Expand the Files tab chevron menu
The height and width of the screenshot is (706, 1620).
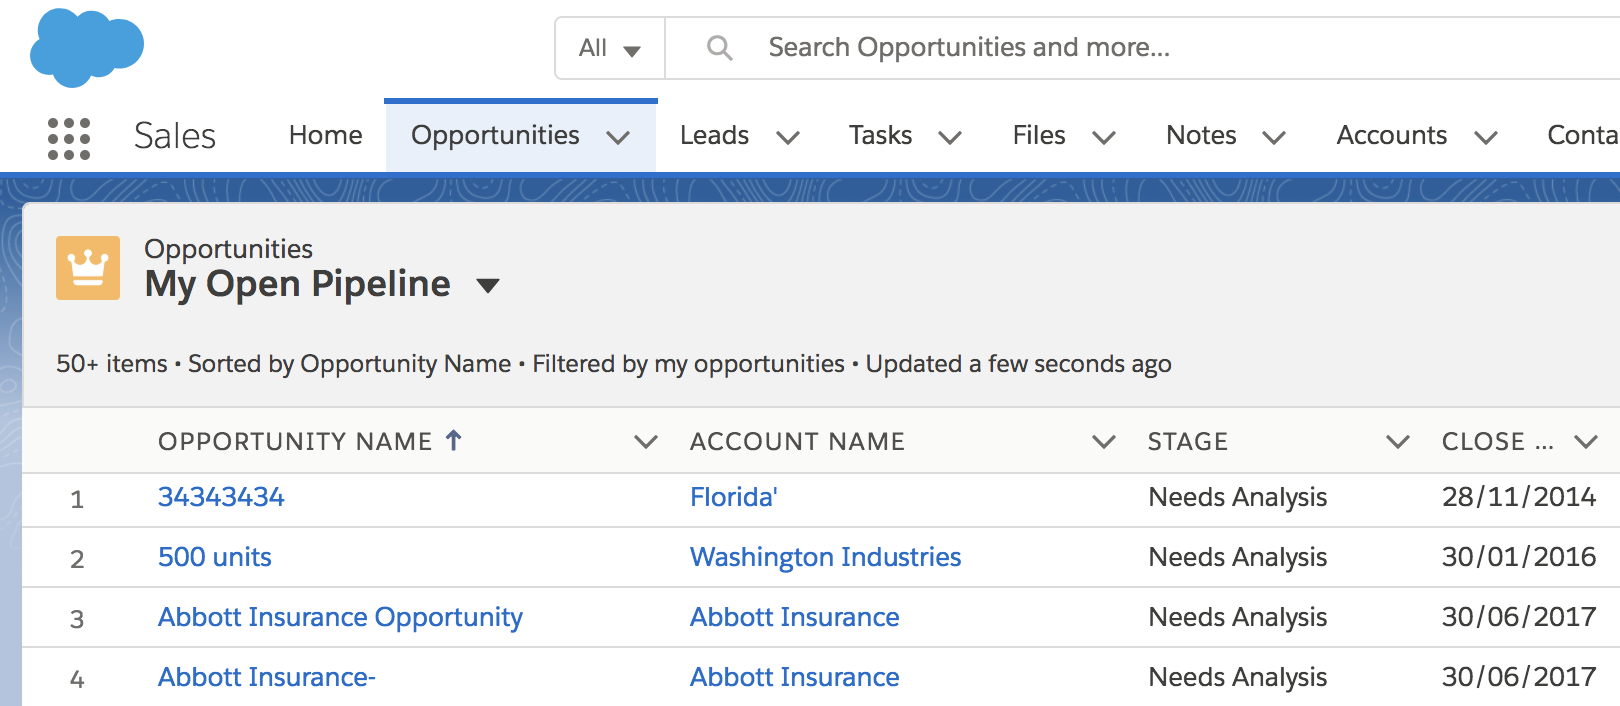tap(1104, 137)
